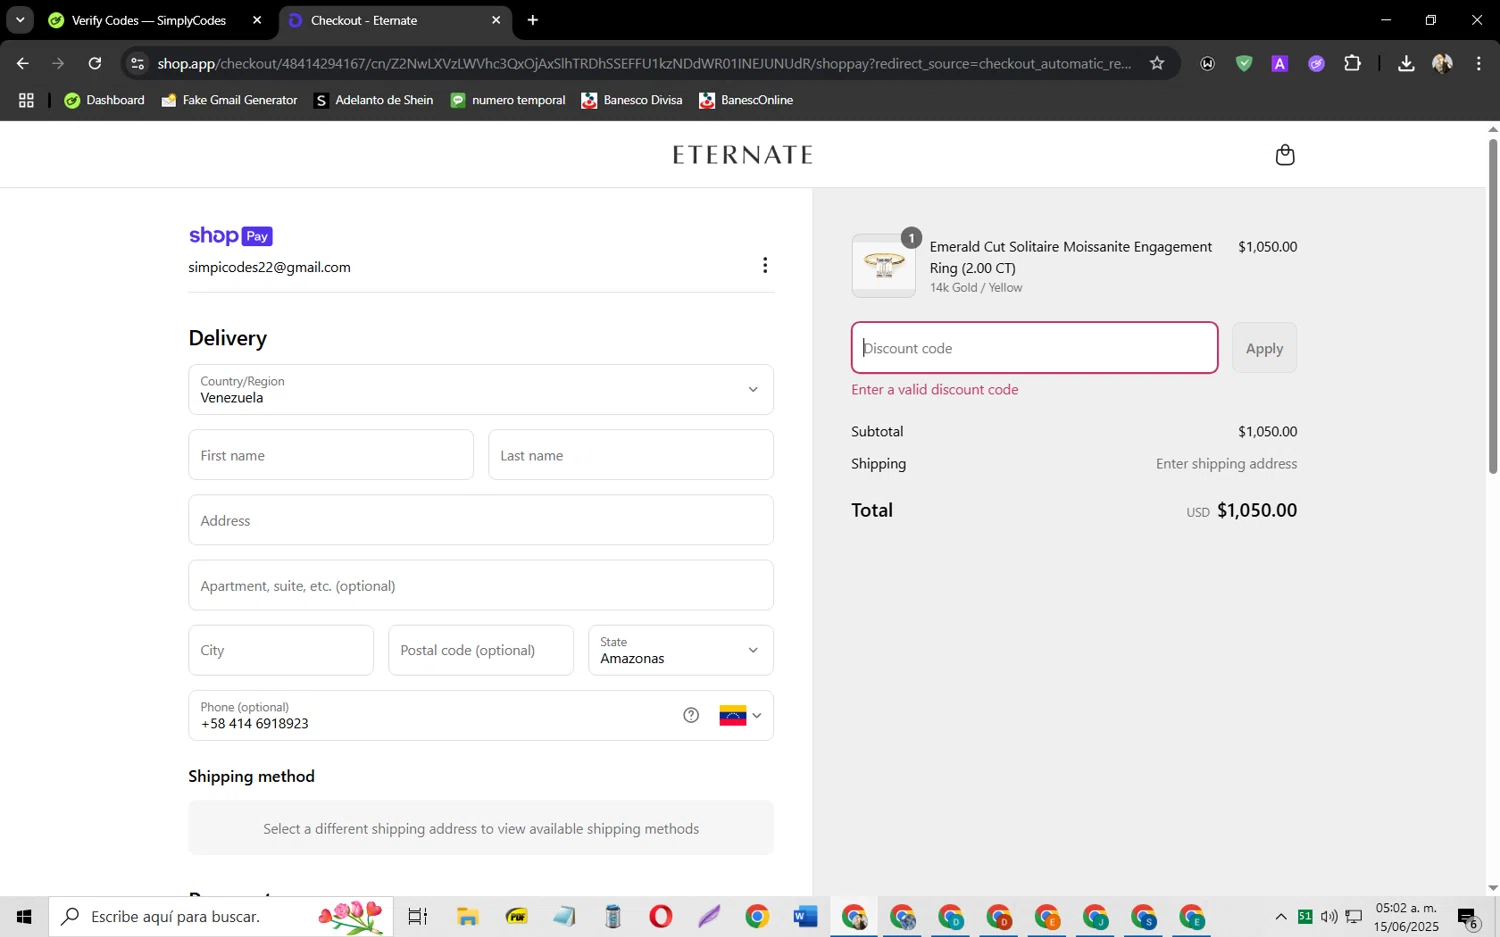Image resolution: width=1500 pixels, height=937 pixels.
Task: Click the ETERNATE store logo
Action: [743, 155]
